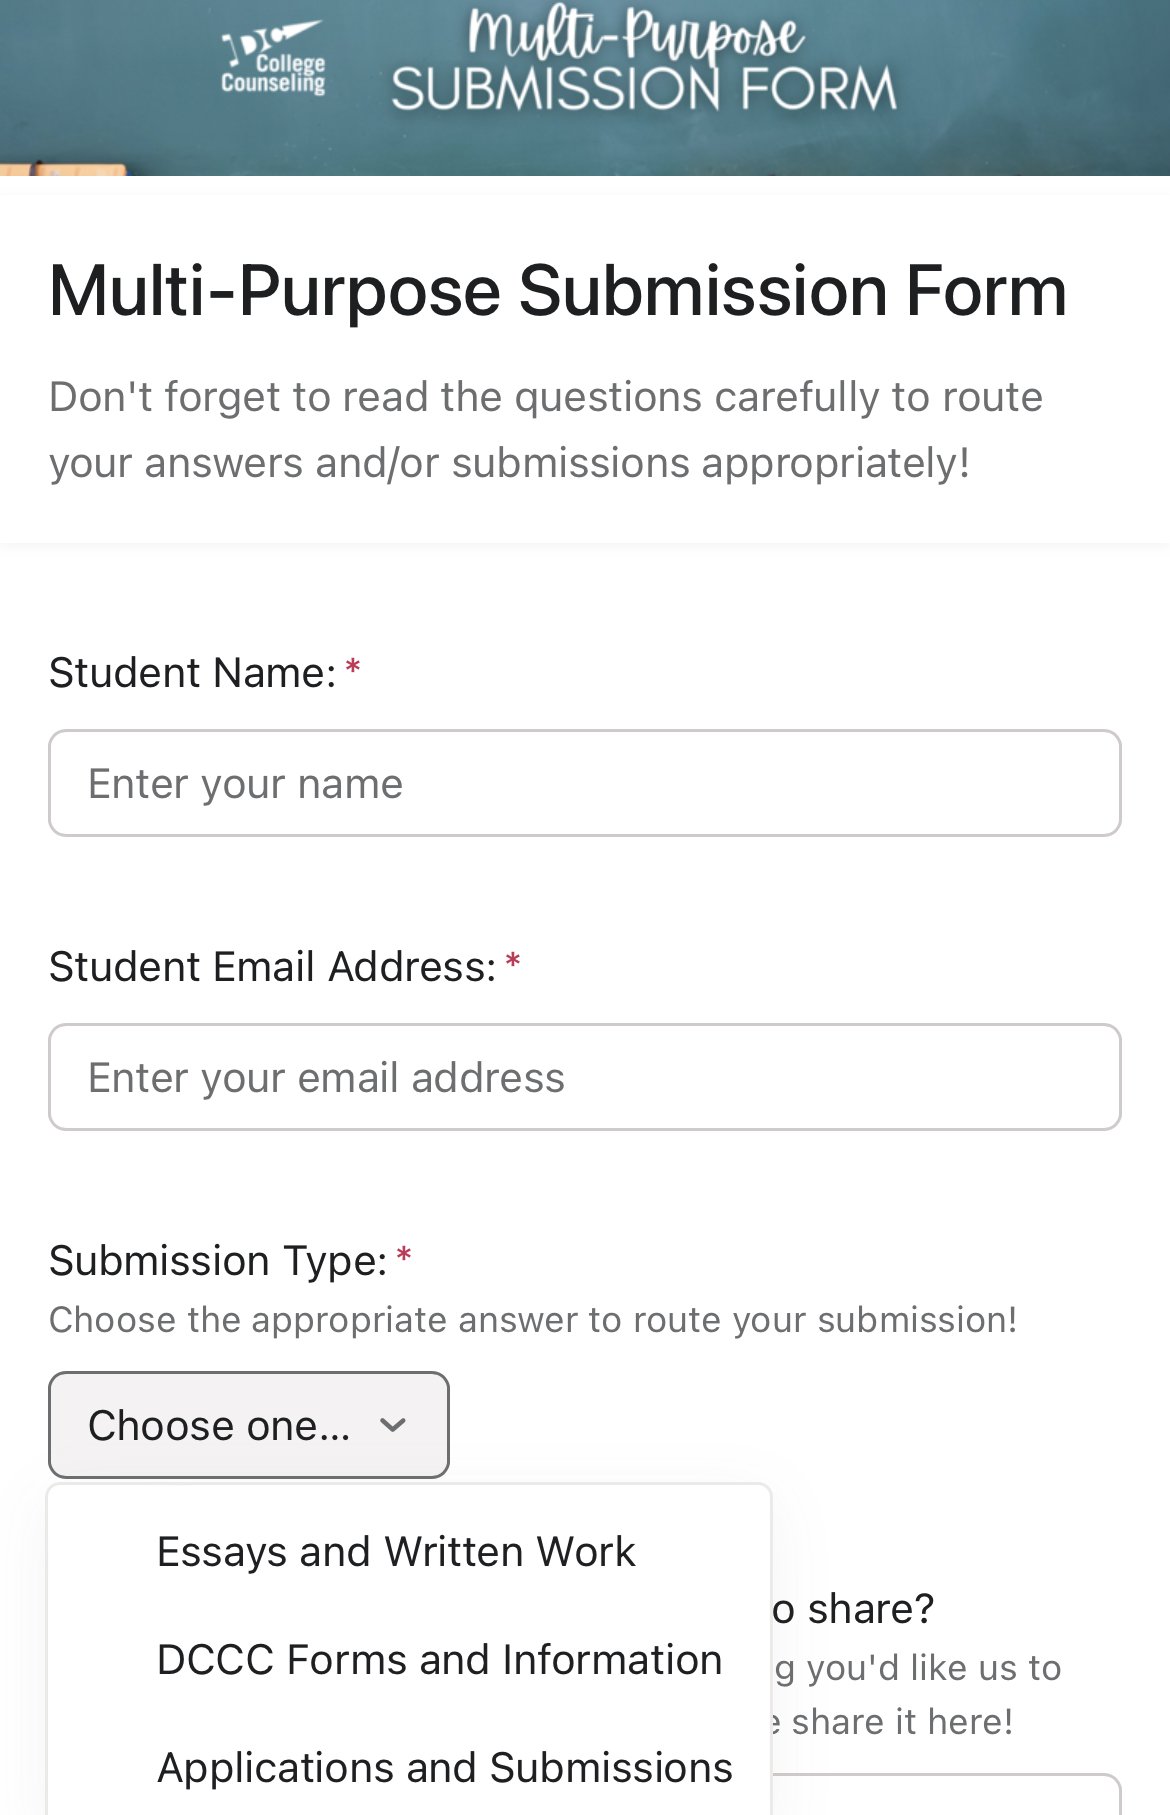Click the routing hint under Submission Type

tap(533, 1320)
